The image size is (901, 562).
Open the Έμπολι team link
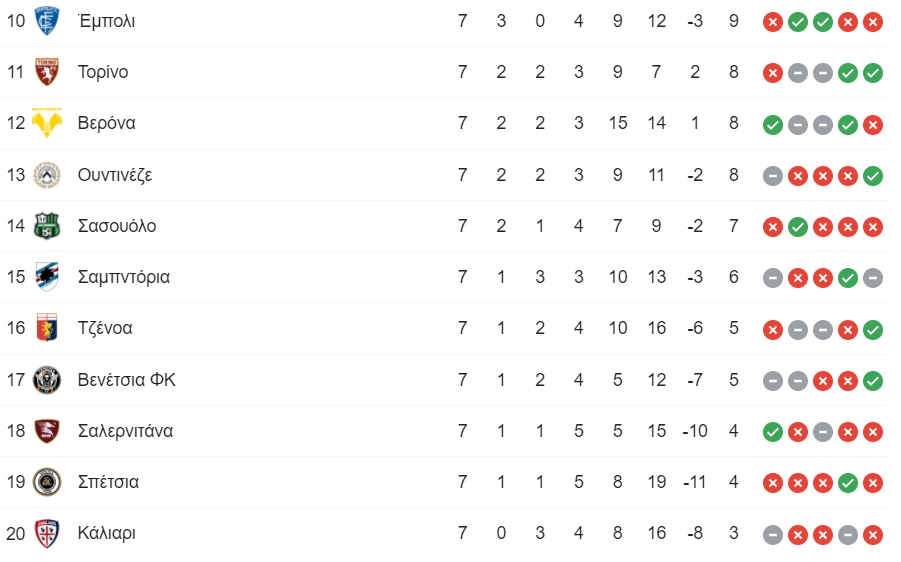(x=106, y=21)
